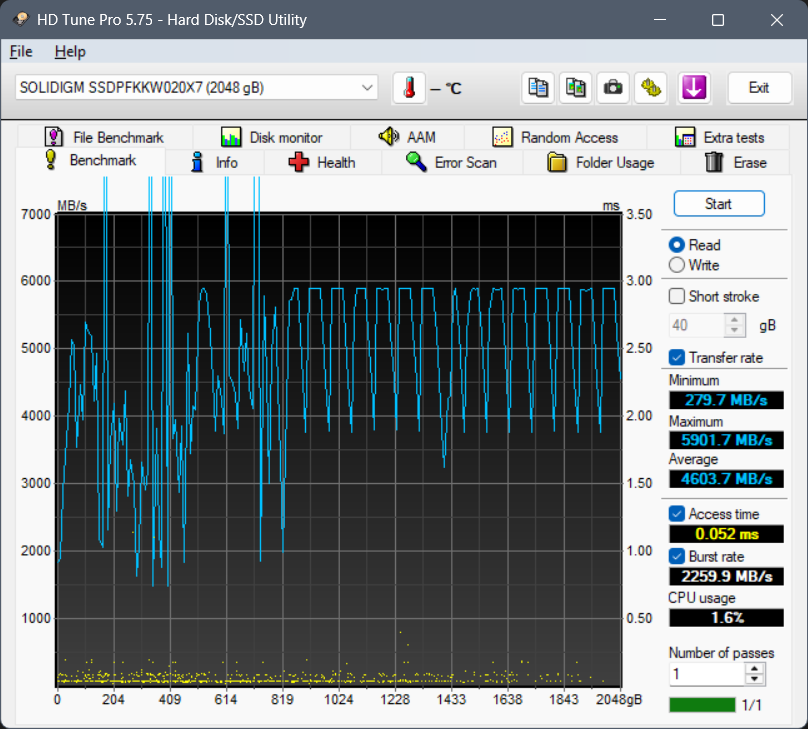This screenshot has height=729, width=808.
Task: Increase number of passes stepper up
Action: tap(755, 668)
